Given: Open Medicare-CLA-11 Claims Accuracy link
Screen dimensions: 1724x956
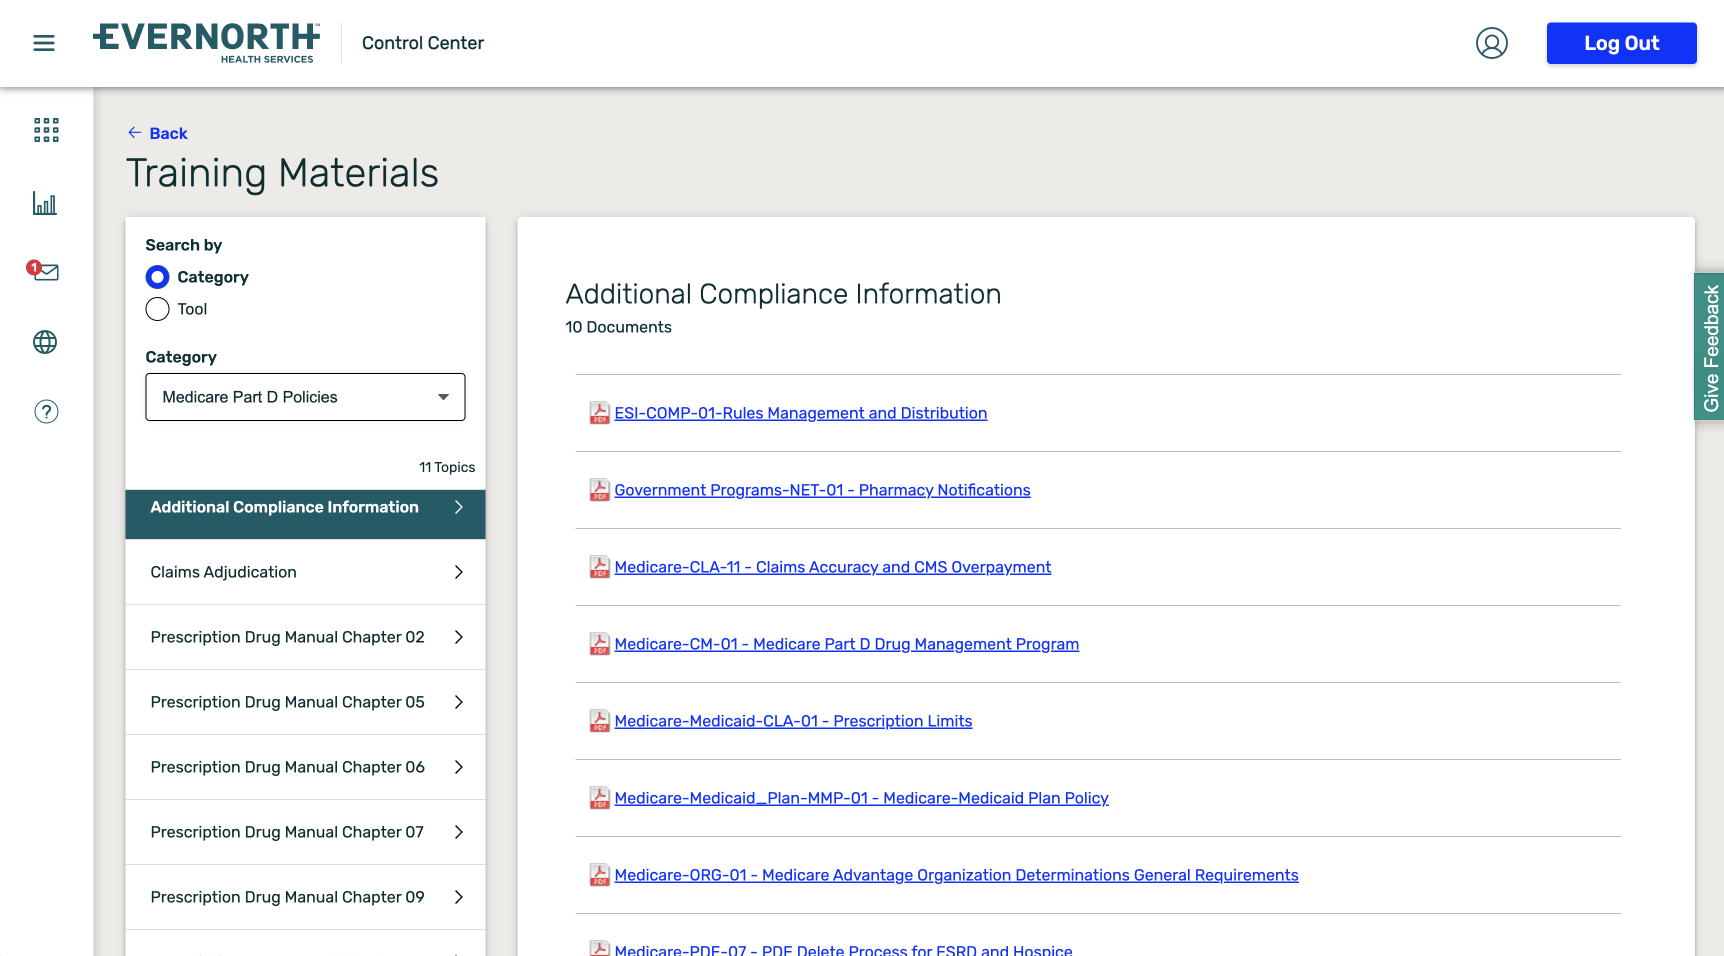Looking at the screenshot, I should (832, 567).
